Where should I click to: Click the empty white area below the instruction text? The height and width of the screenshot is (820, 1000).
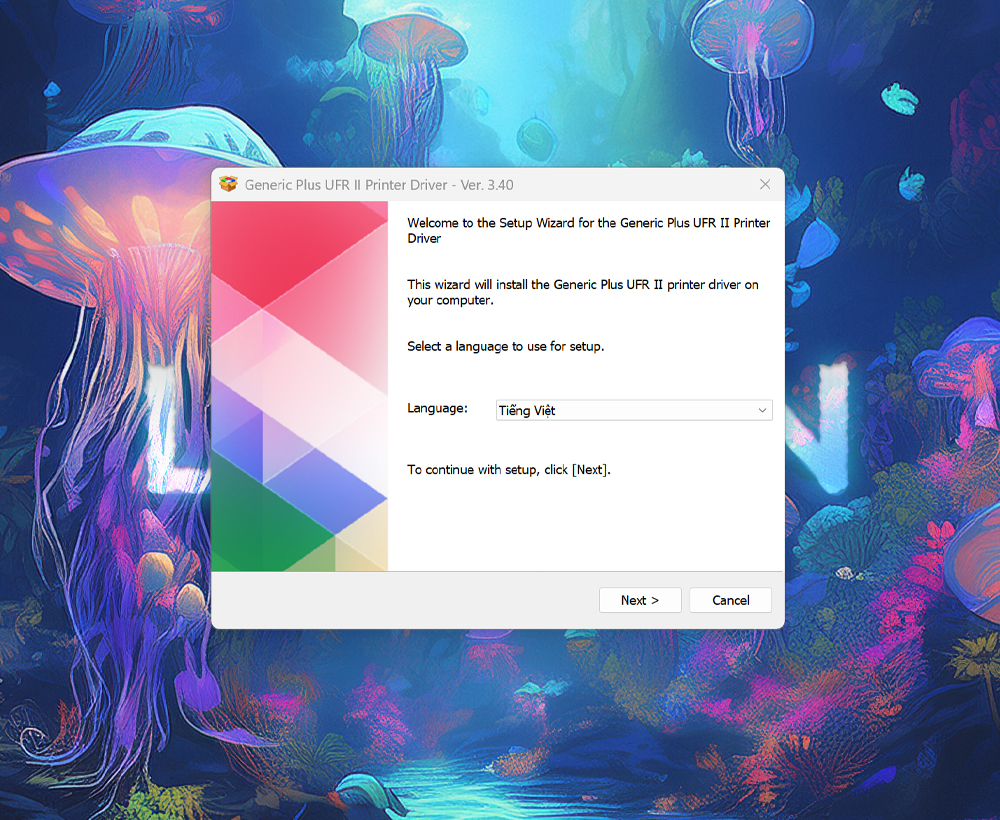[x=580, y=525]
